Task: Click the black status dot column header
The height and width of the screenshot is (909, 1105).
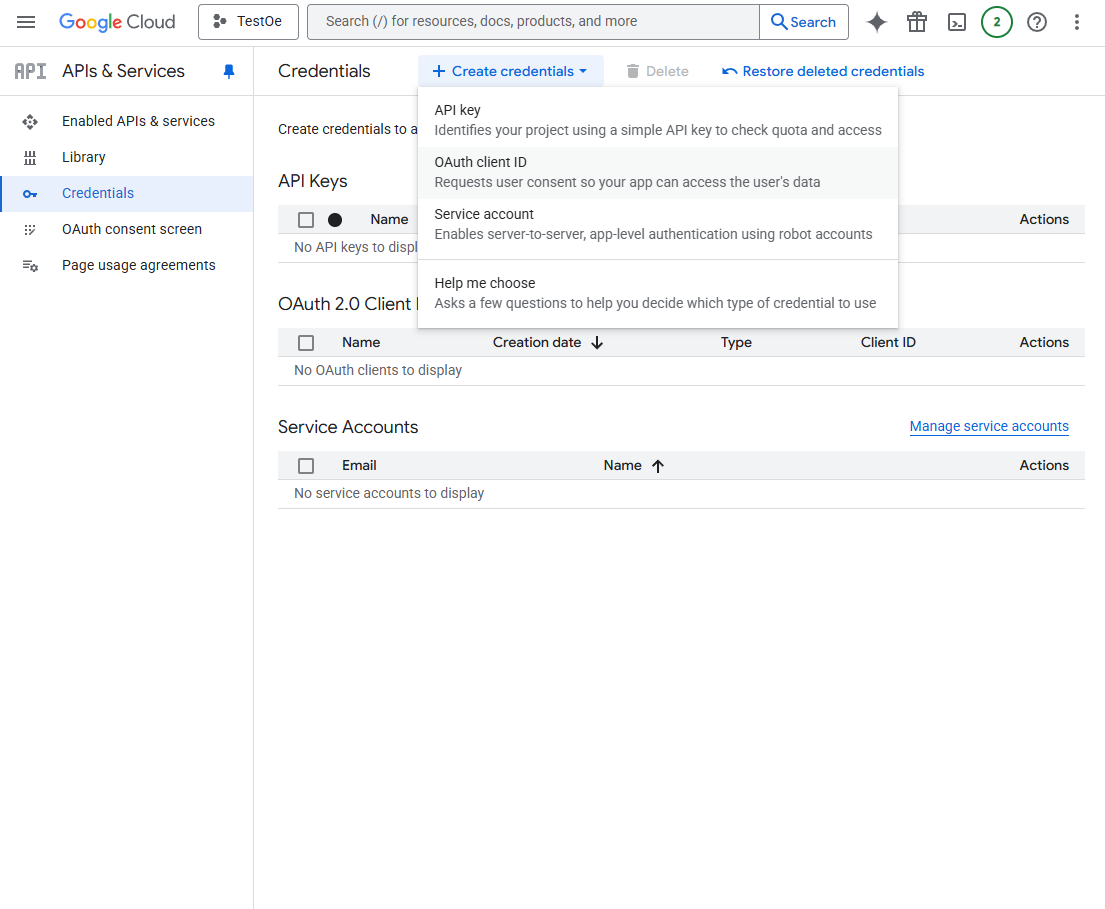Action: [x=335, y=220]
